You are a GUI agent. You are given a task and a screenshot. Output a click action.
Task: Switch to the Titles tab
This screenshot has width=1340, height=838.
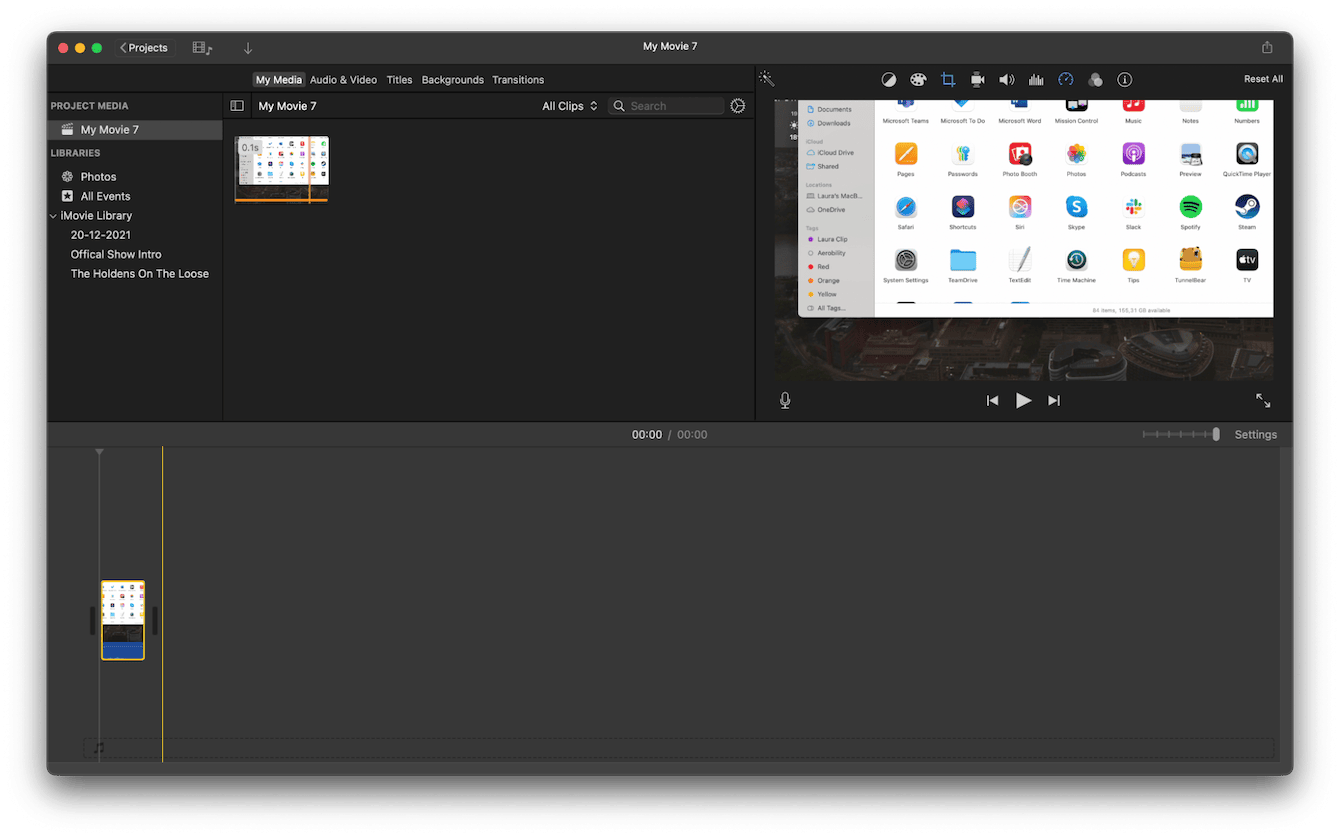click(x=399, y=79)
